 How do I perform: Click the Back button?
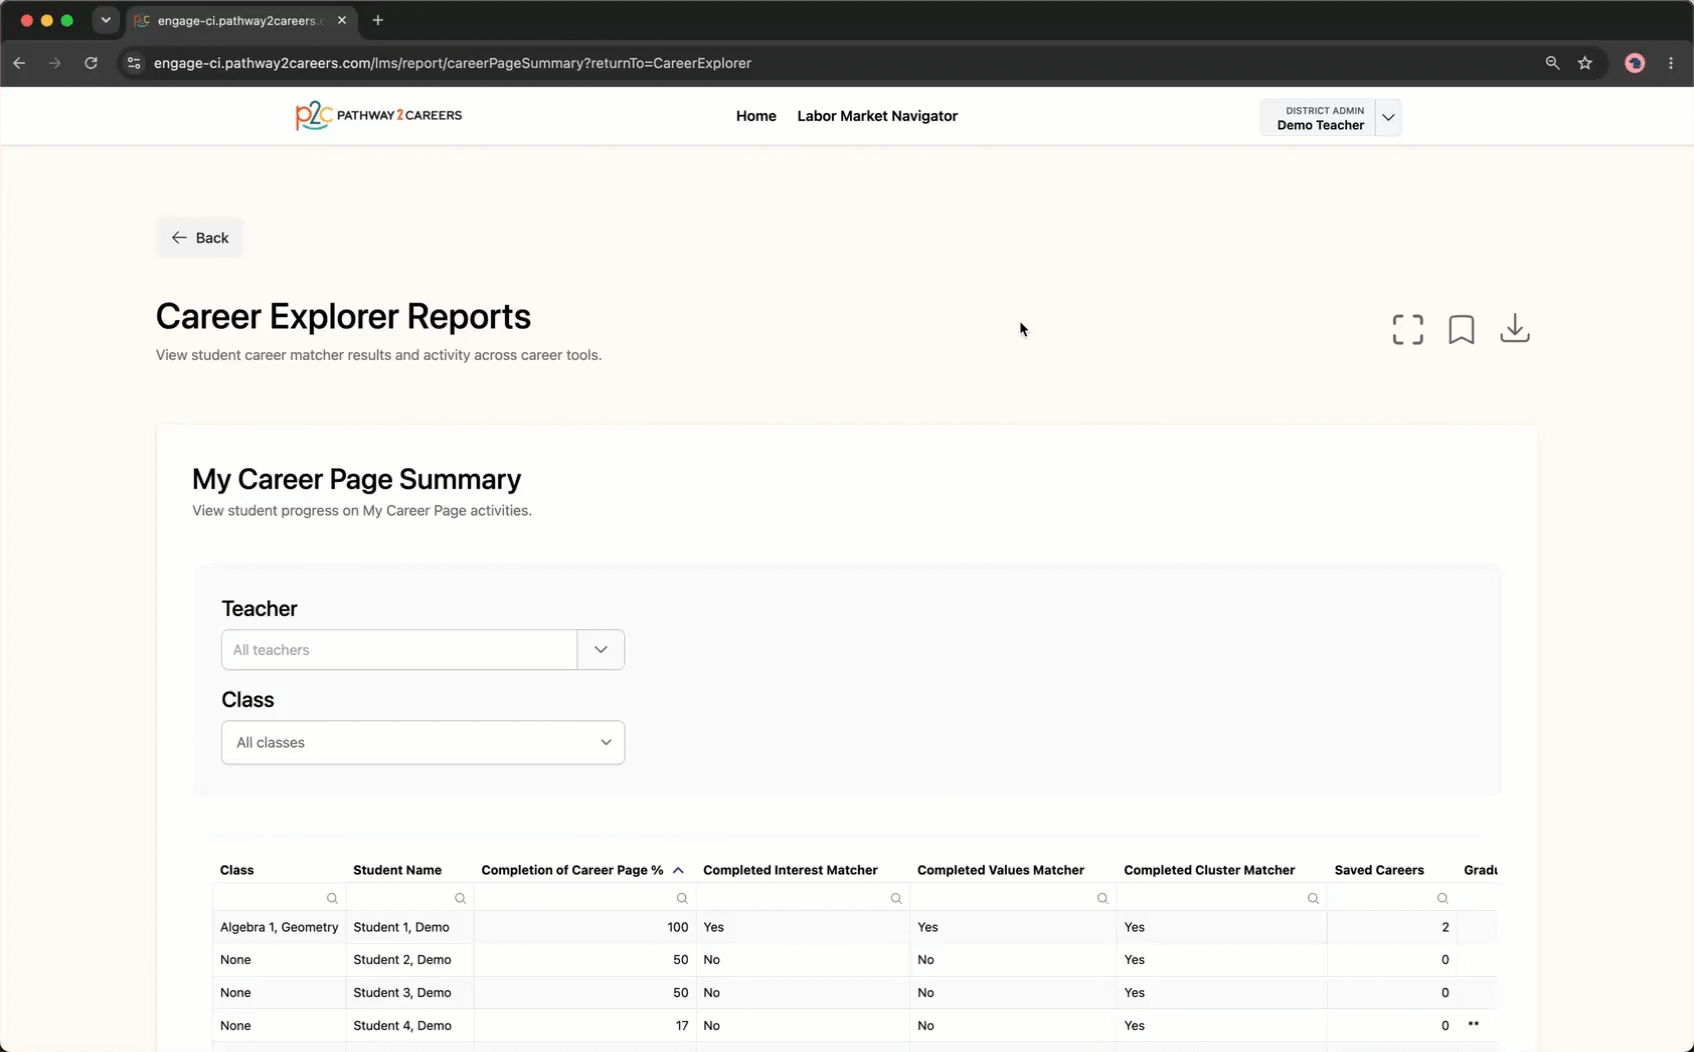[200, 238]
